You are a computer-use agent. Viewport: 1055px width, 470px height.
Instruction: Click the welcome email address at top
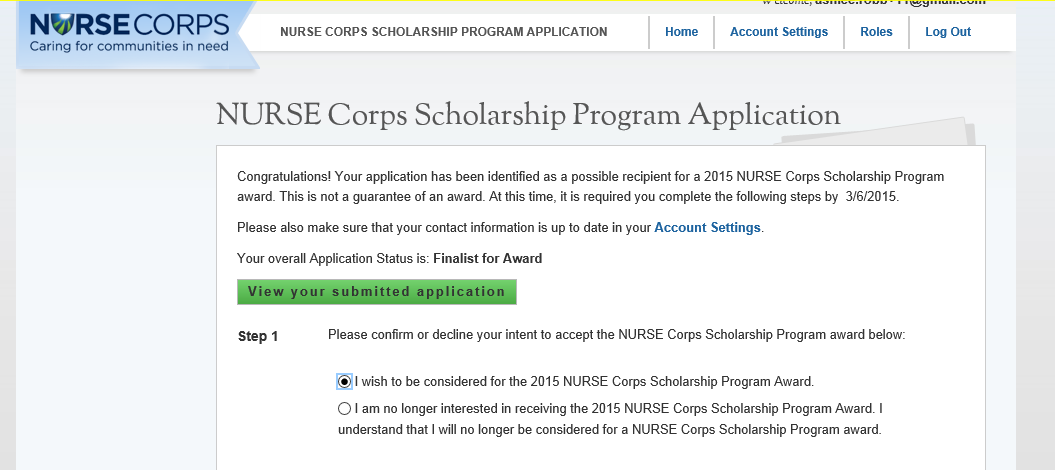(900, 3)
